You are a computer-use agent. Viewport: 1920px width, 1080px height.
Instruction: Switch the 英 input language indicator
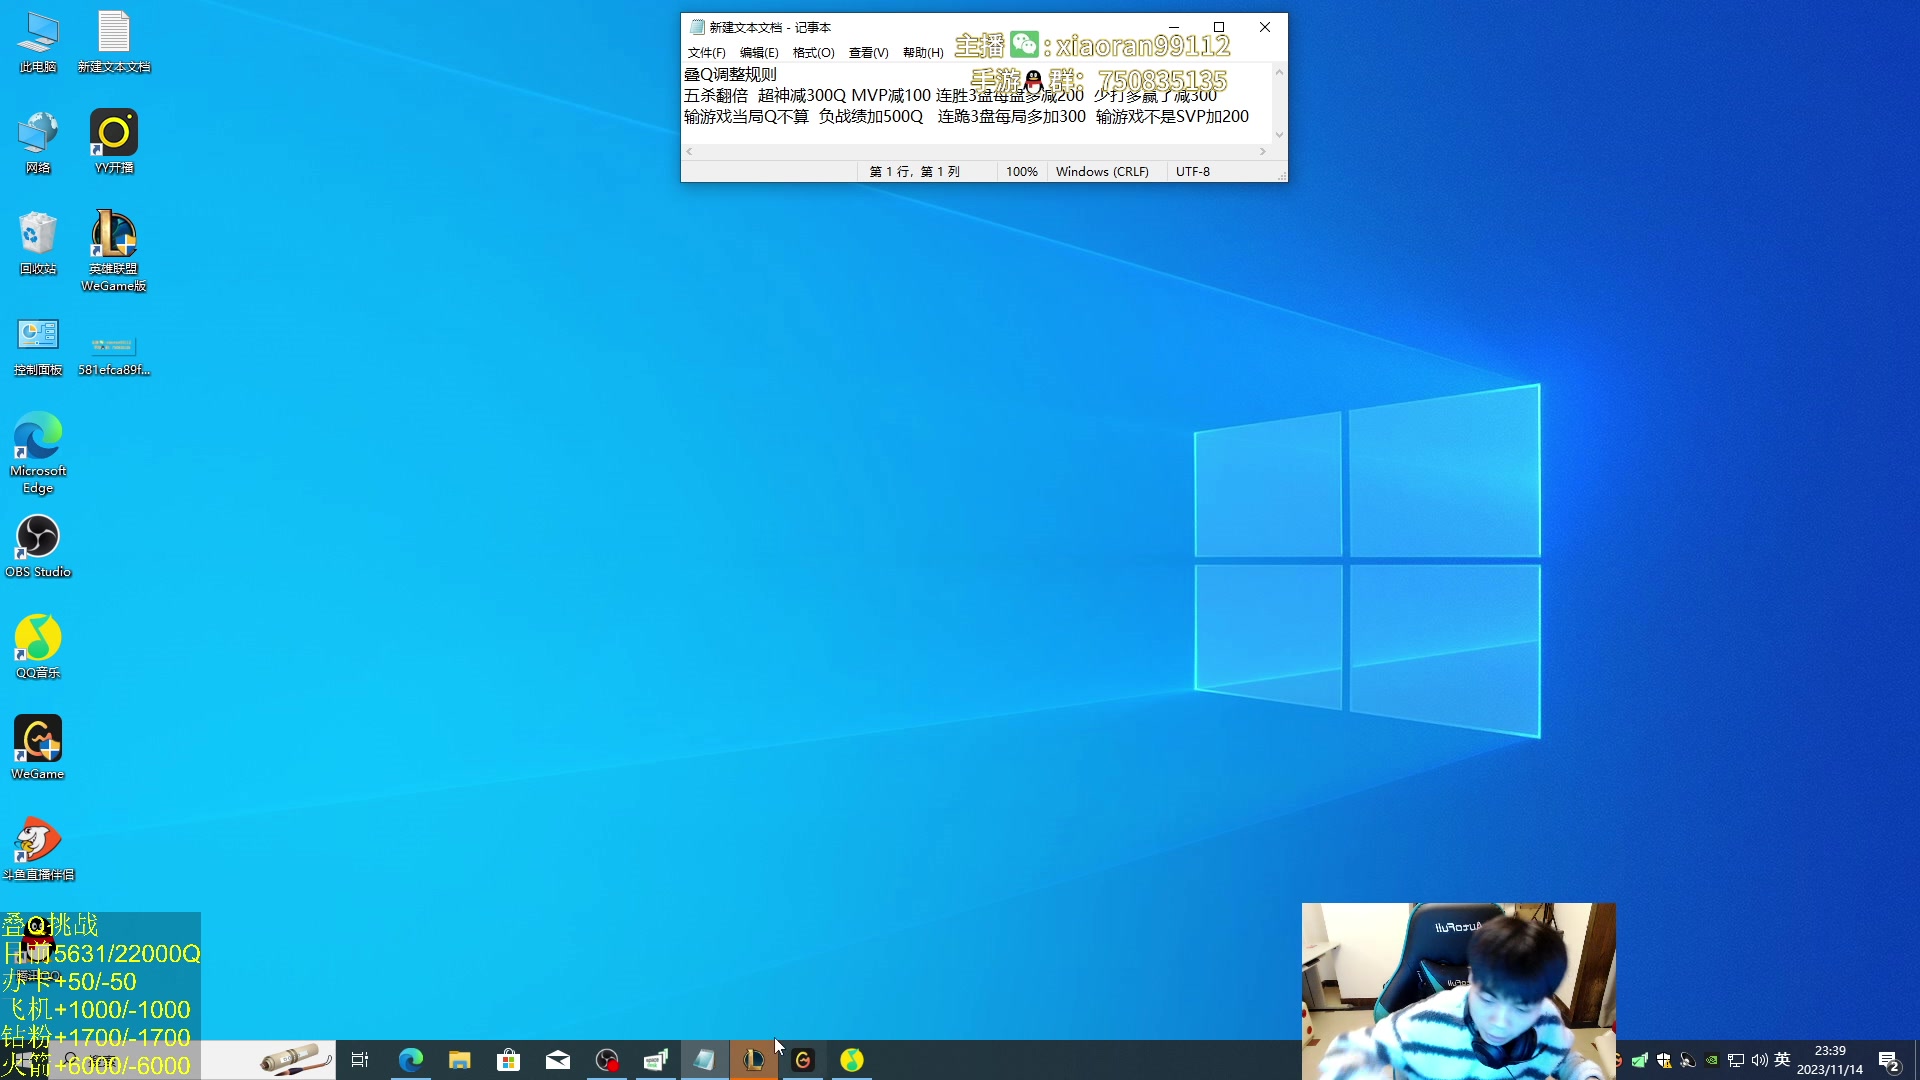click(1782, 1060)
